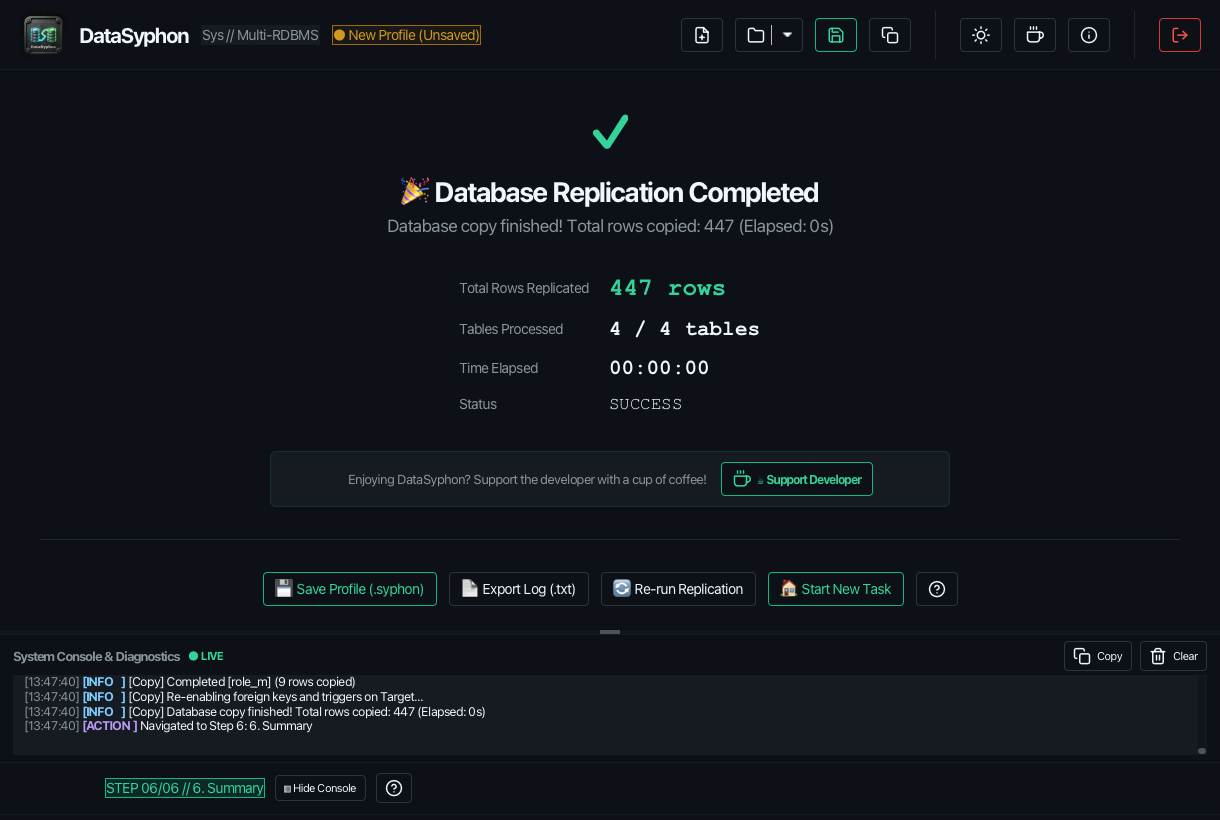Image resolution: width=1220 pixels, height=820 pixels.
Task: Click the 4 / 4 tables value
Action: pos(685,329)
